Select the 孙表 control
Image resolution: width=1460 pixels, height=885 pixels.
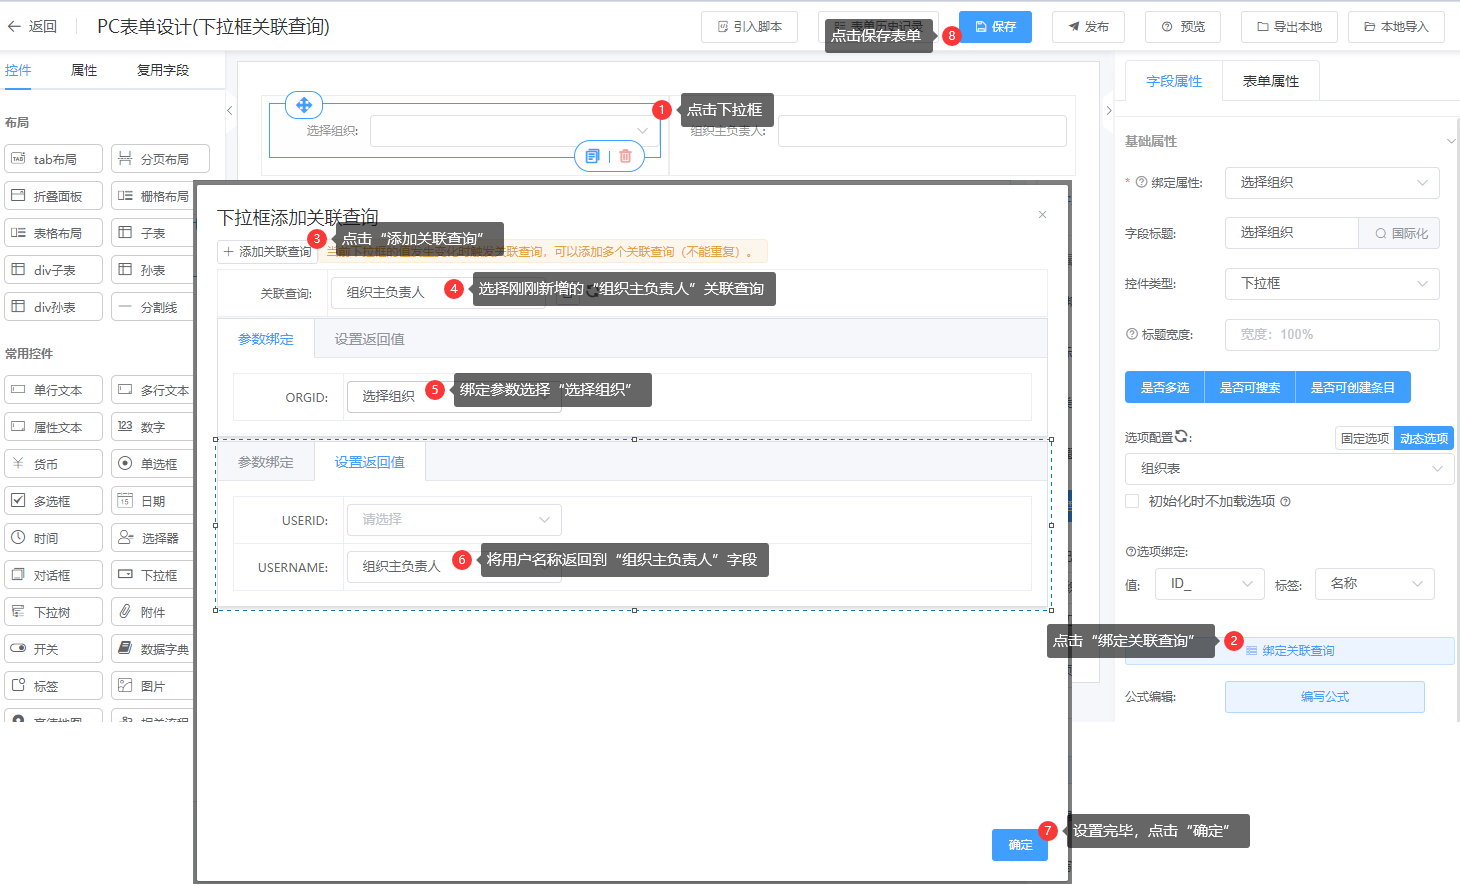(x=153, y=270)
